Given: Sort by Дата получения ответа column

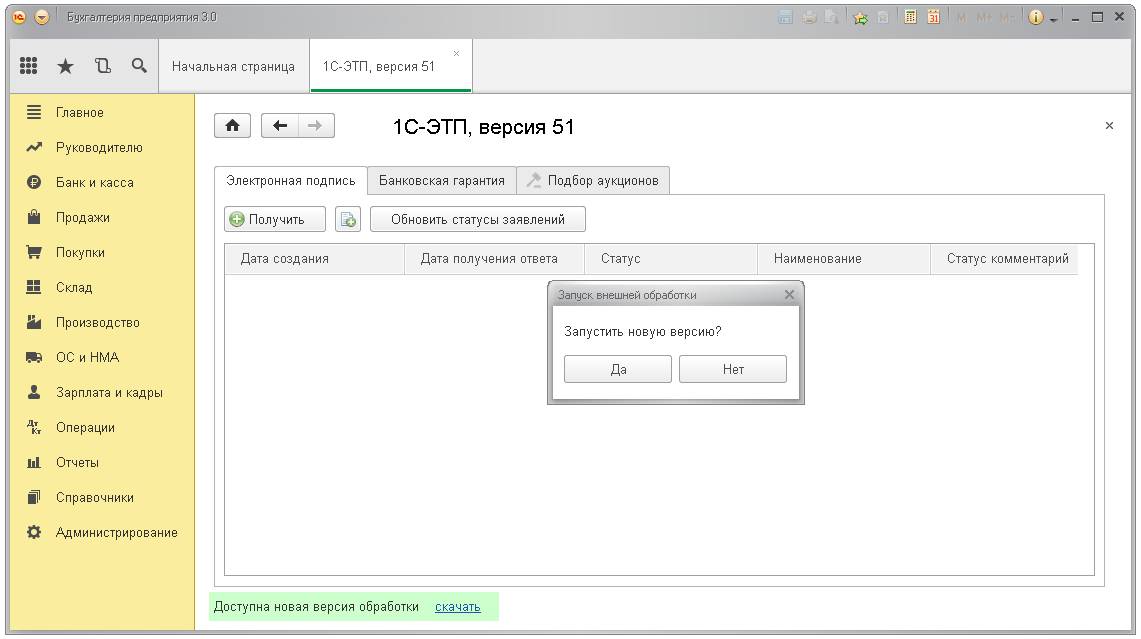Looking at the screenshot, I should click(x=494, y=258).
